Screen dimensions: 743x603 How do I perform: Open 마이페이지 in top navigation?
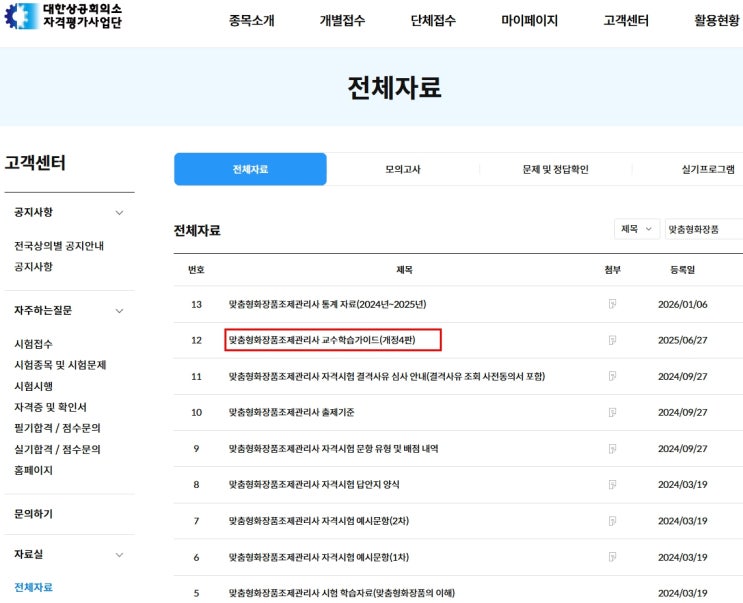point(529,20)
